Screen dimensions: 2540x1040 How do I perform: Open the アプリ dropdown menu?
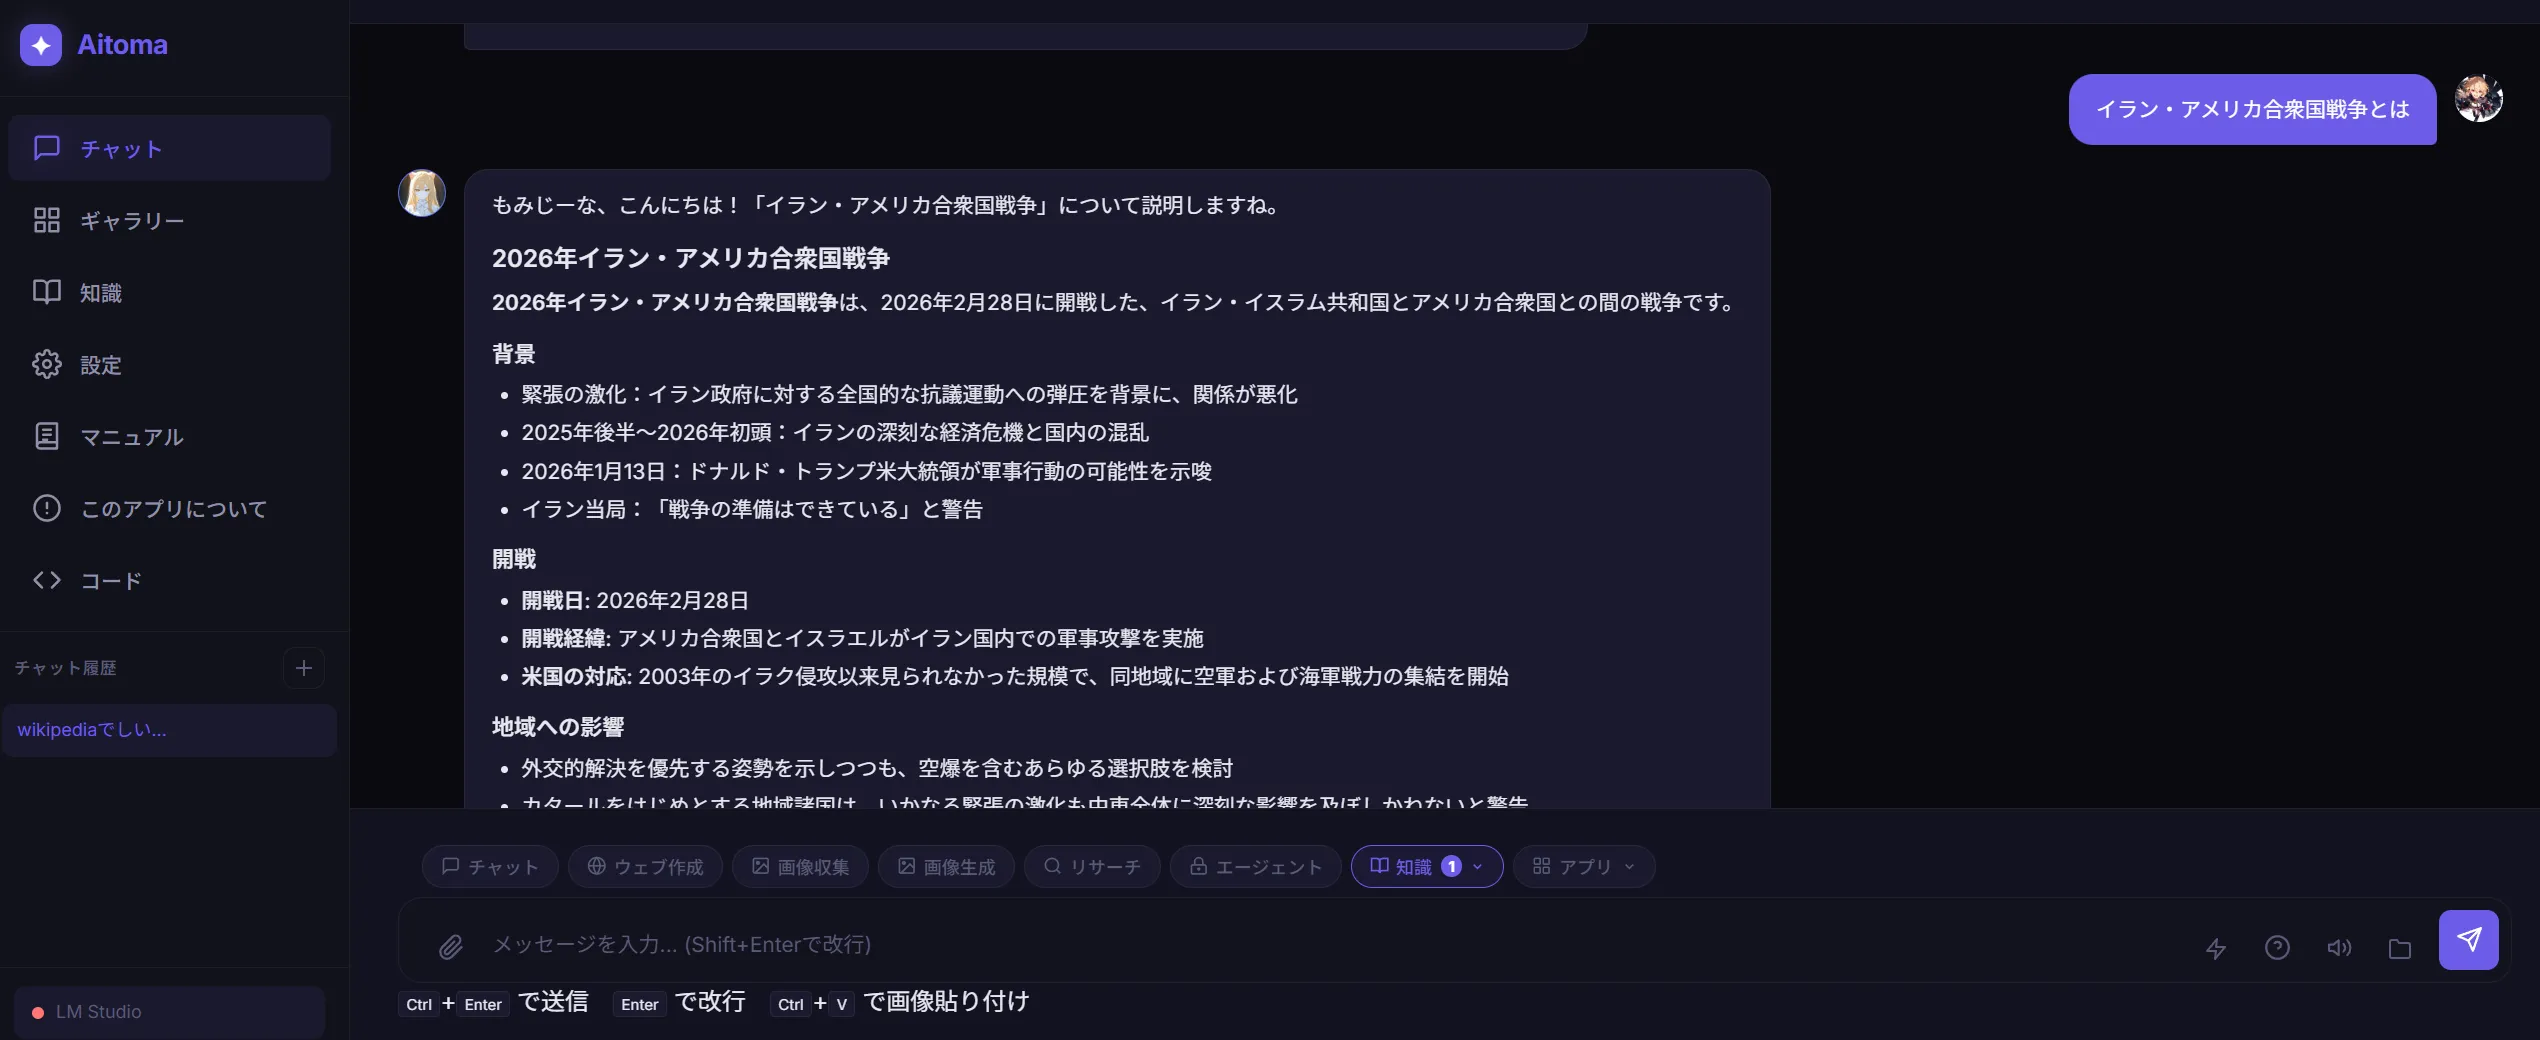click(1584, 866)
